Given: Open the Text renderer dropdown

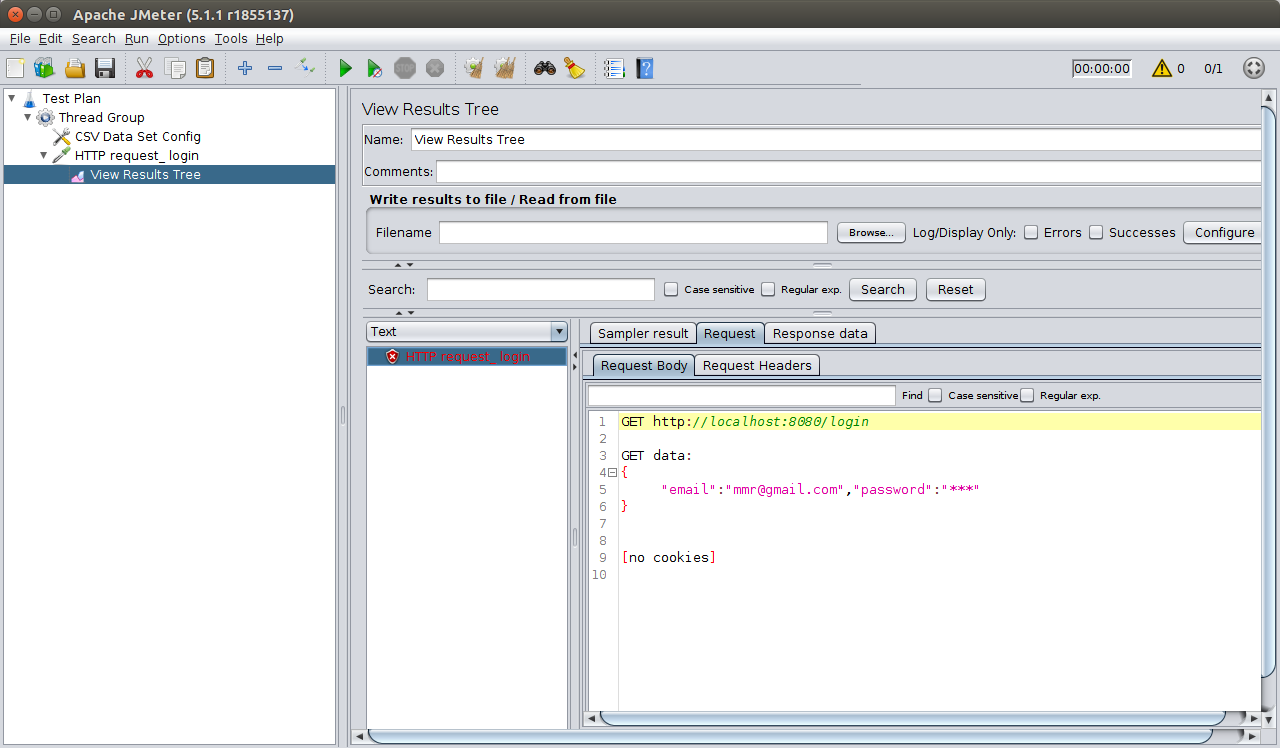Looking at the screenshot, I should 558,332.
